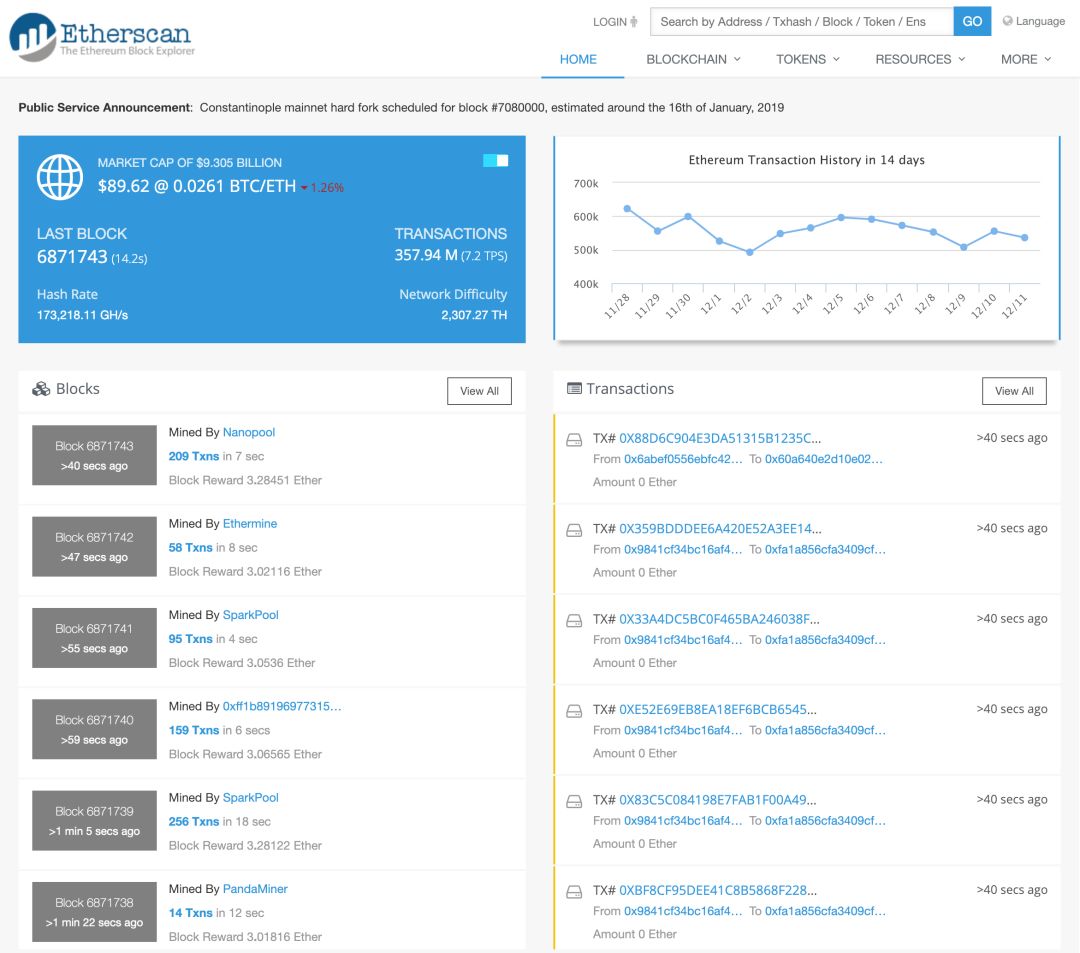Open Block 6871742 tile
1080x953 pixels.
pyautogui.click(x=94, y=547)
